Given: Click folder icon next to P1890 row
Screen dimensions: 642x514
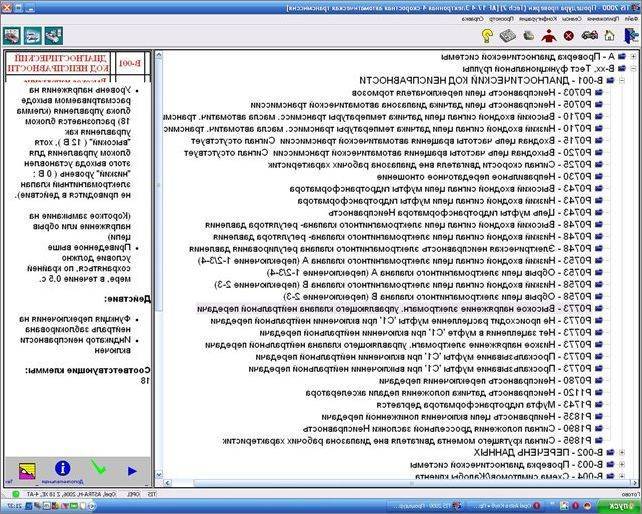Looking at the screenshot, I should 599,428.
